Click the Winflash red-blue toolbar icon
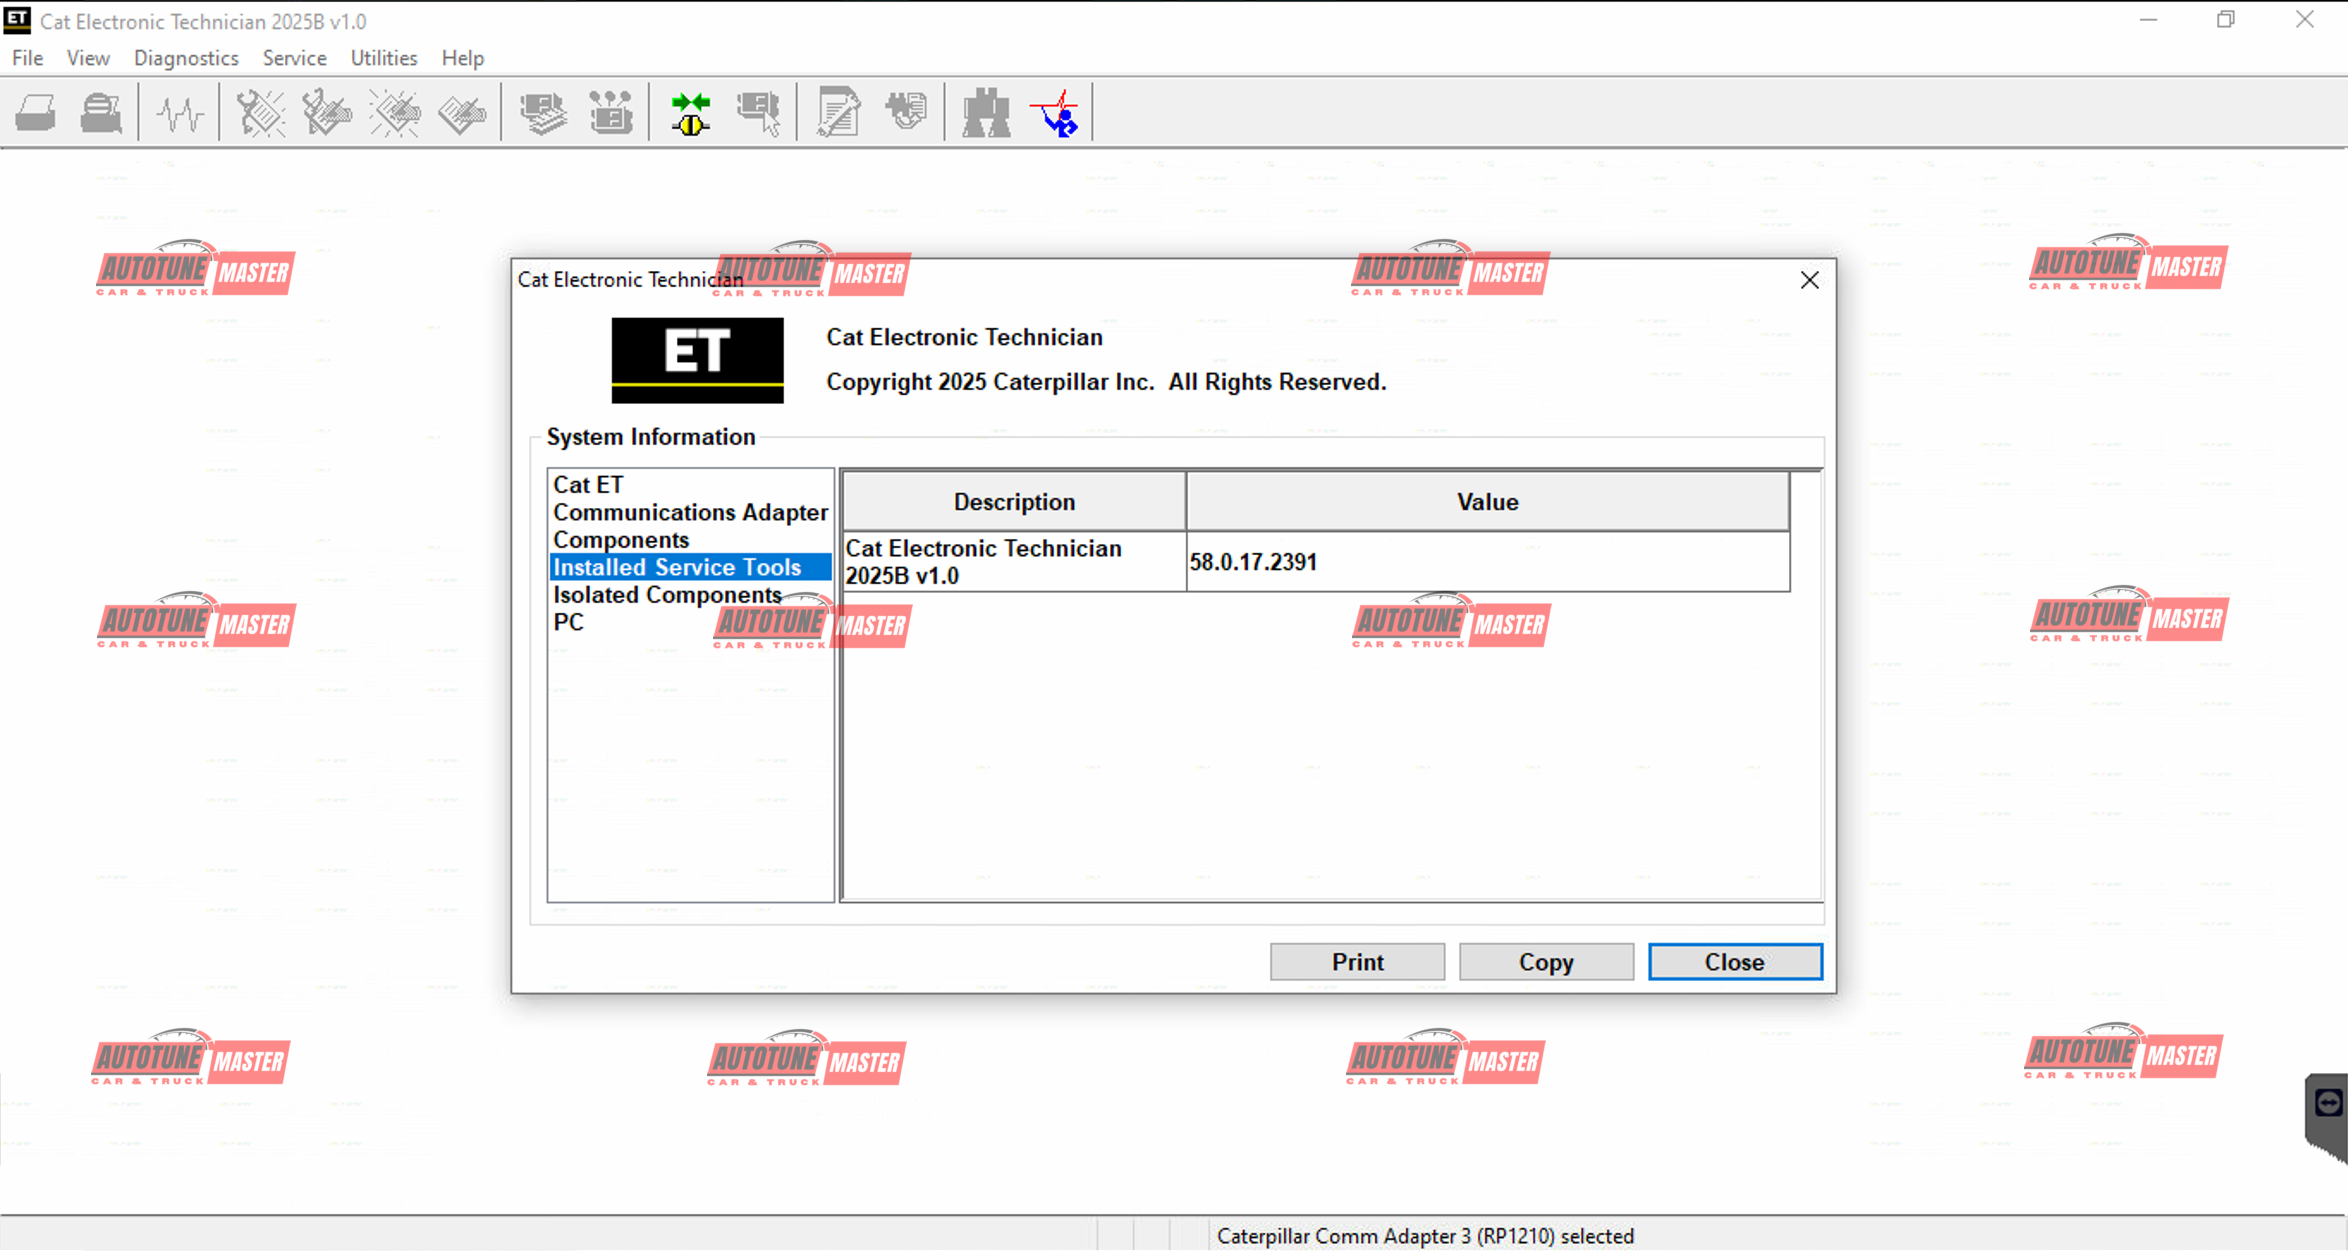 click(1057, 113)
